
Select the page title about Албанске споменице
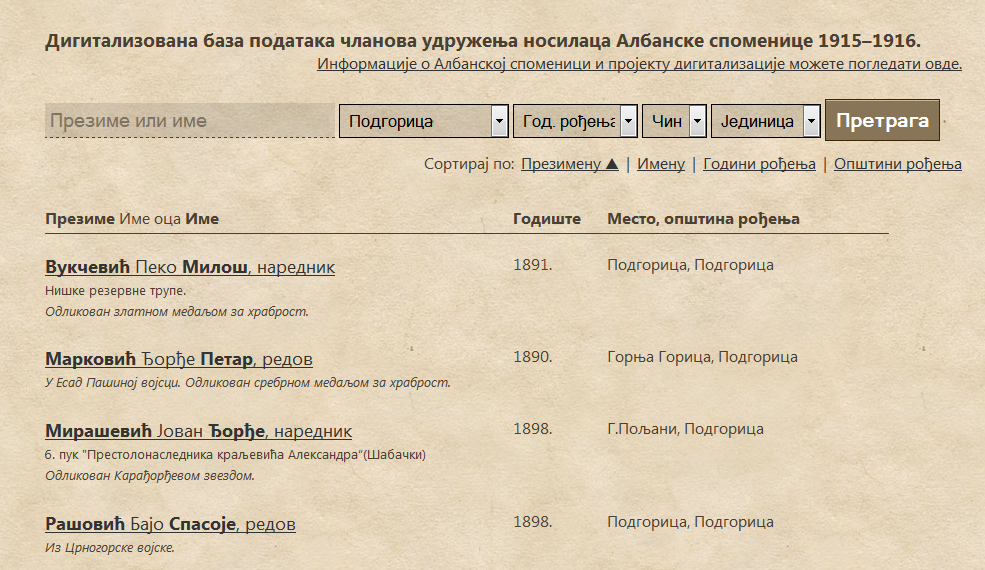point(483,41)
